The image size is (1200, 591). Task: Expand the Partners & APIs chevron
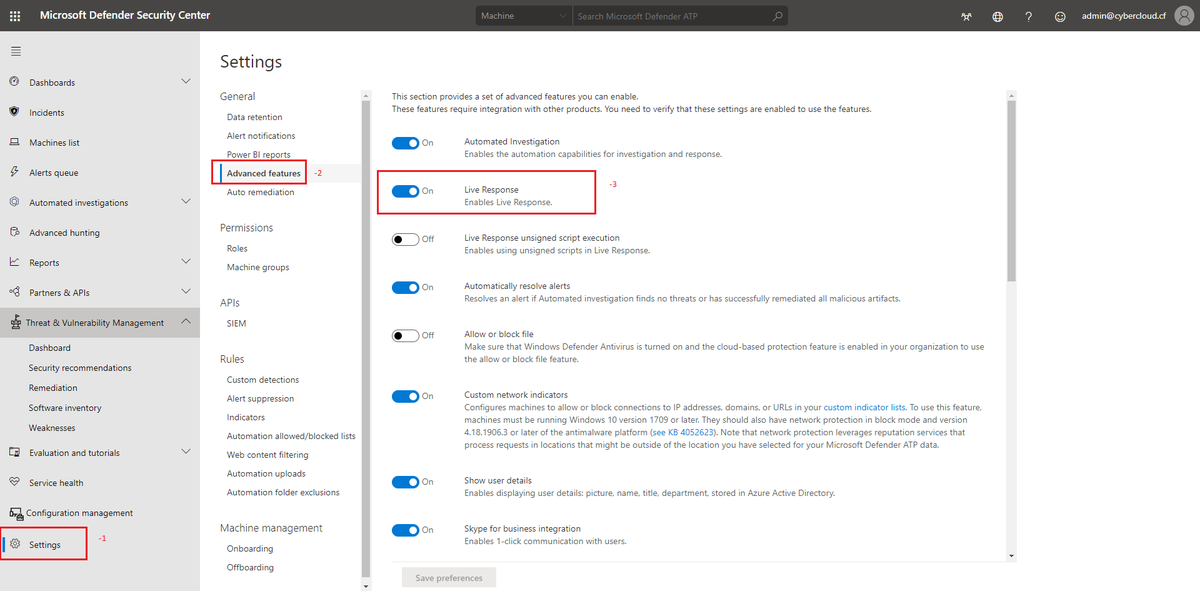click(x=185, y=291)
